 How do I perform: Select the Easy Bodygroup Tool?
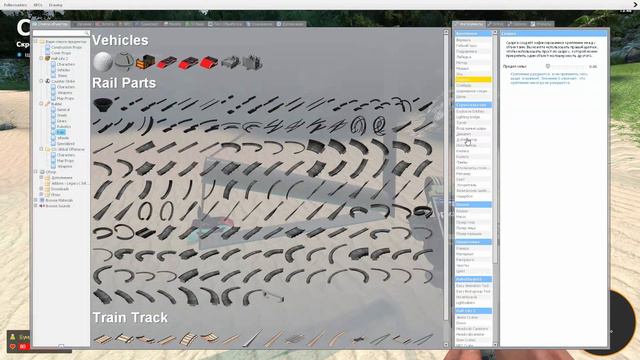point(473,292)
